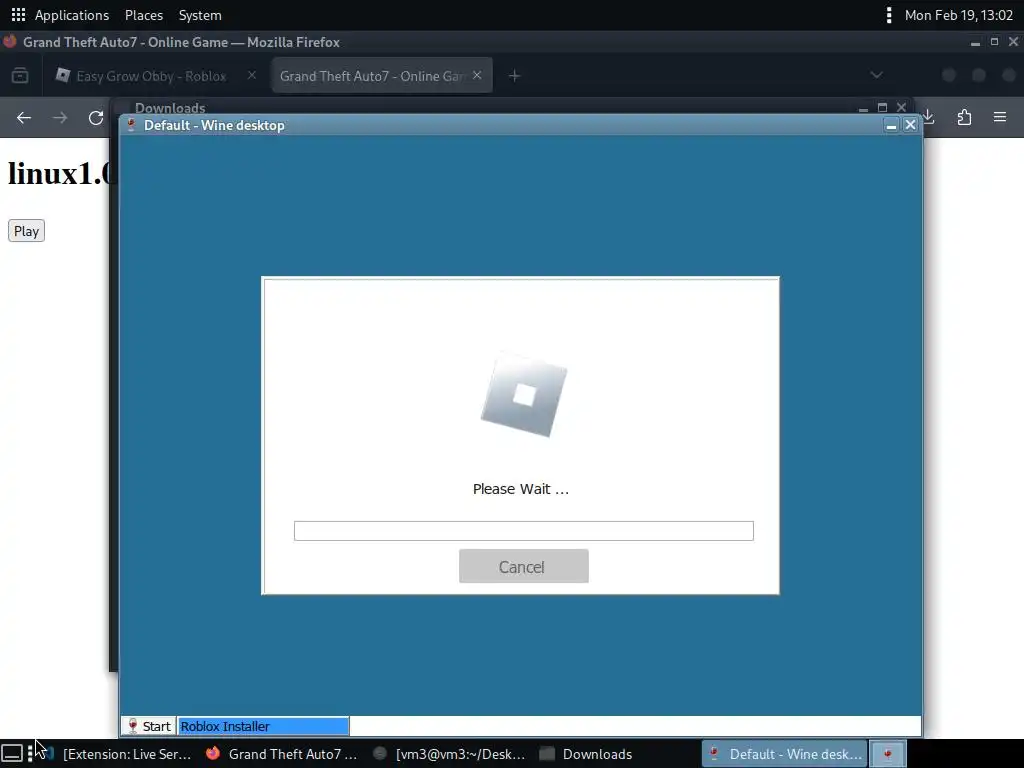This screenshot has width=1024, height=768.
Task: Click the Play button on webpage
Action: coord(26,231)
